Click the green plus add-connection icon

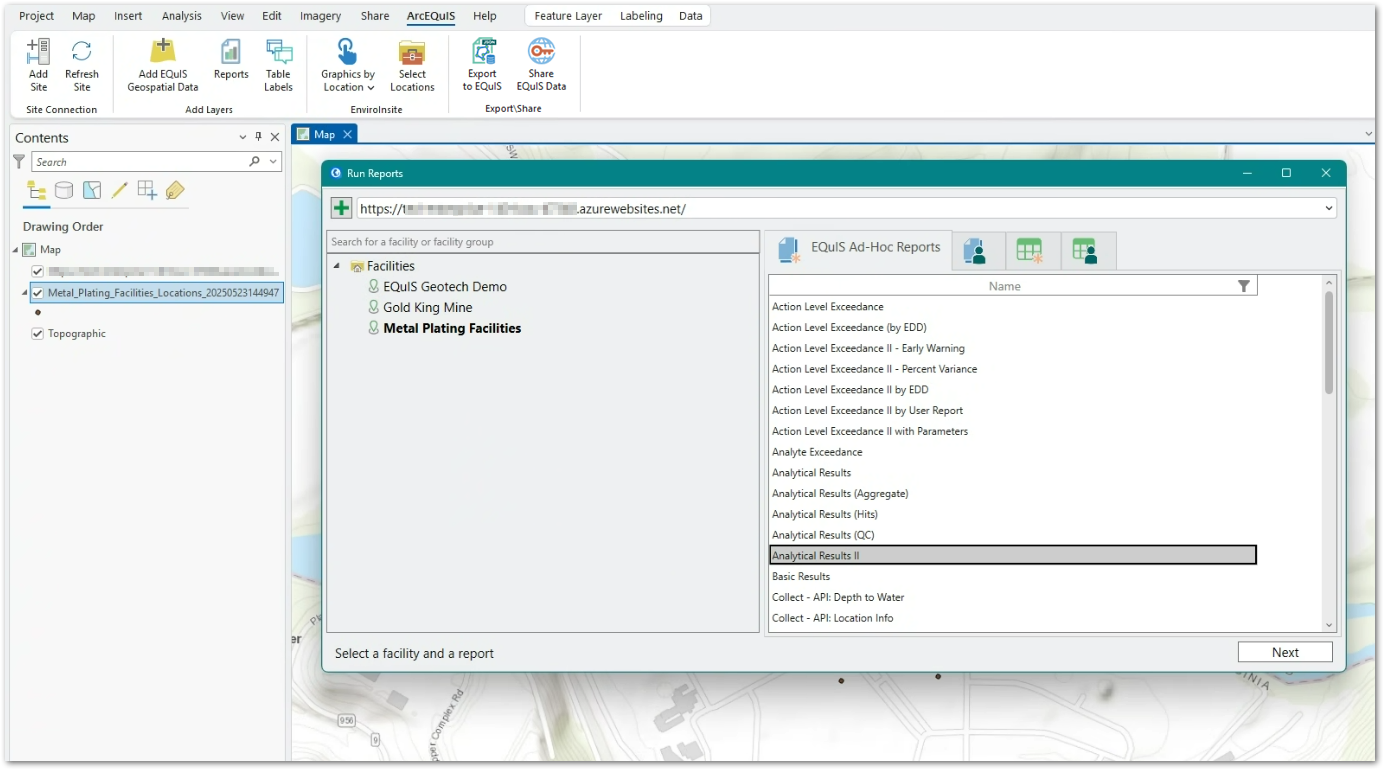(x=342, y=208)
